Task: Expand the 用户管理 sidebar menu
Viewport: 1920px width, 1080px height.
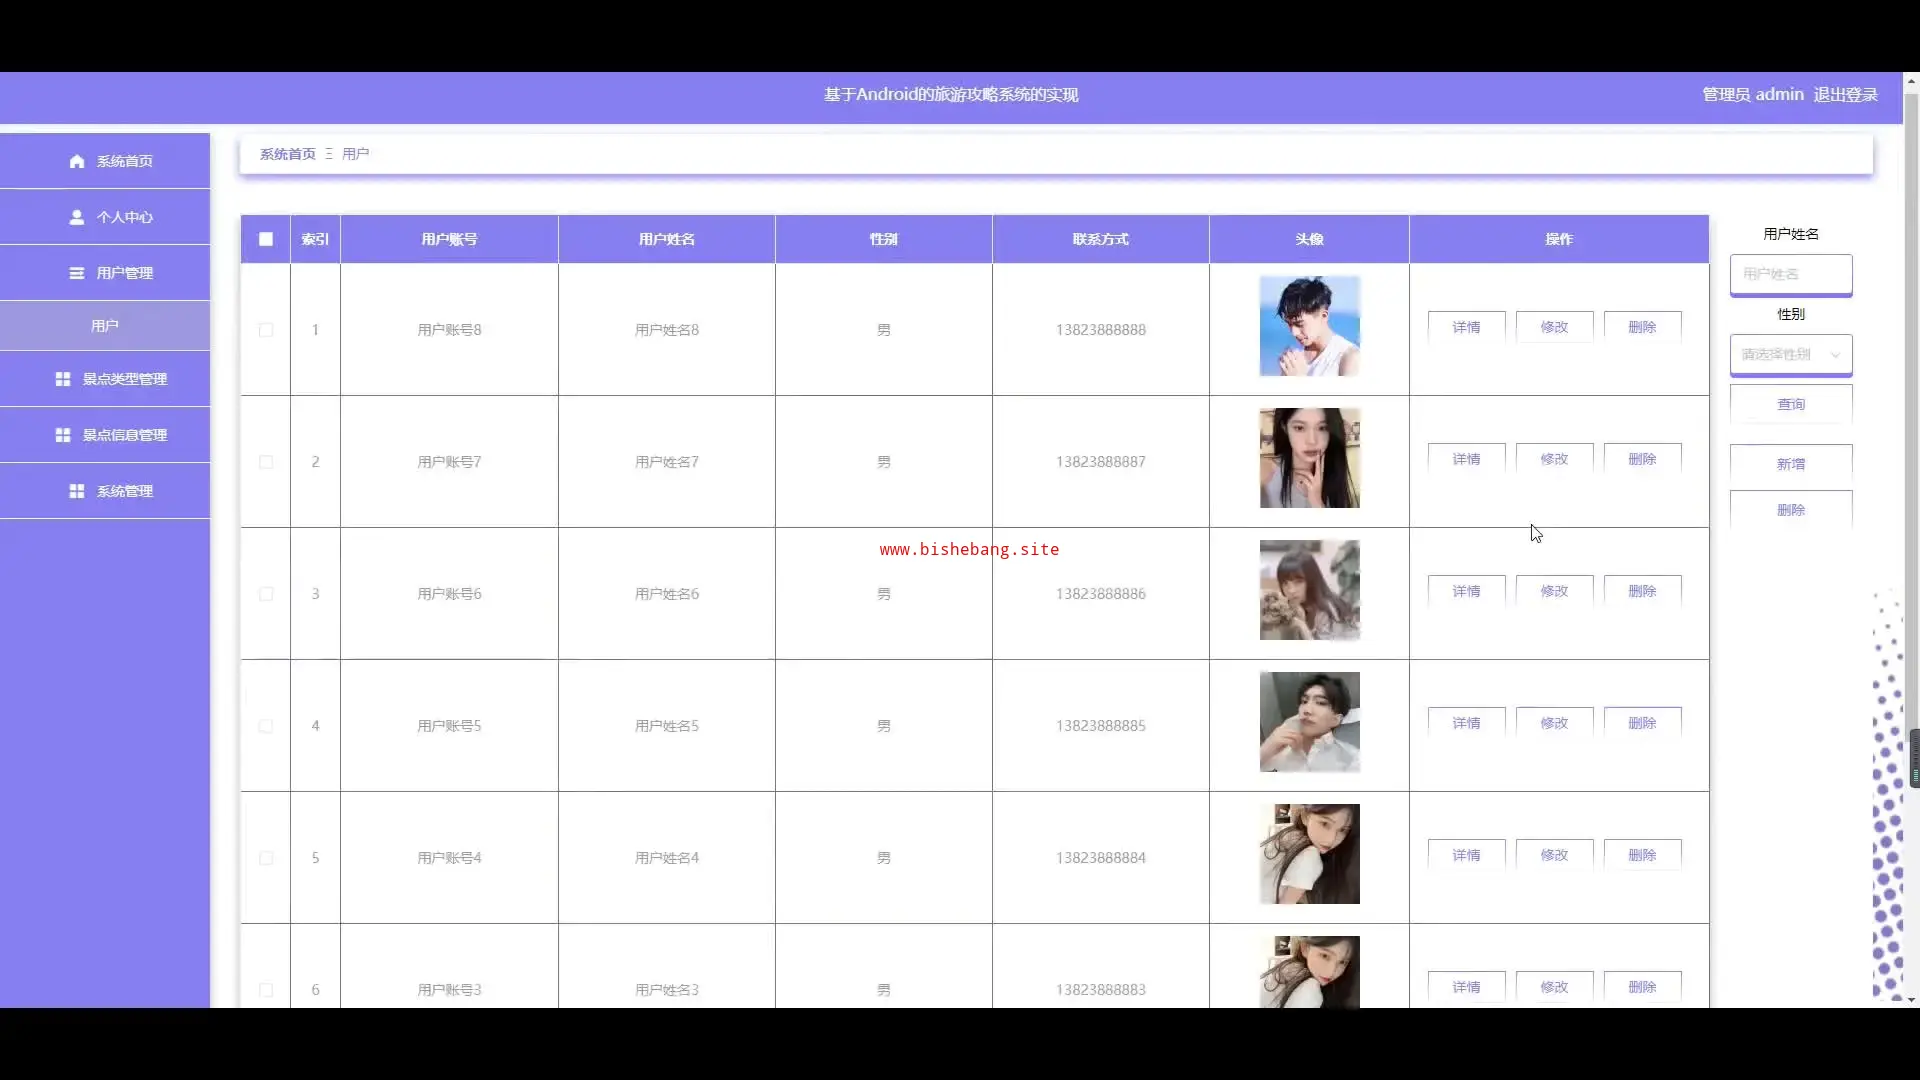Action: pos(124,273)
